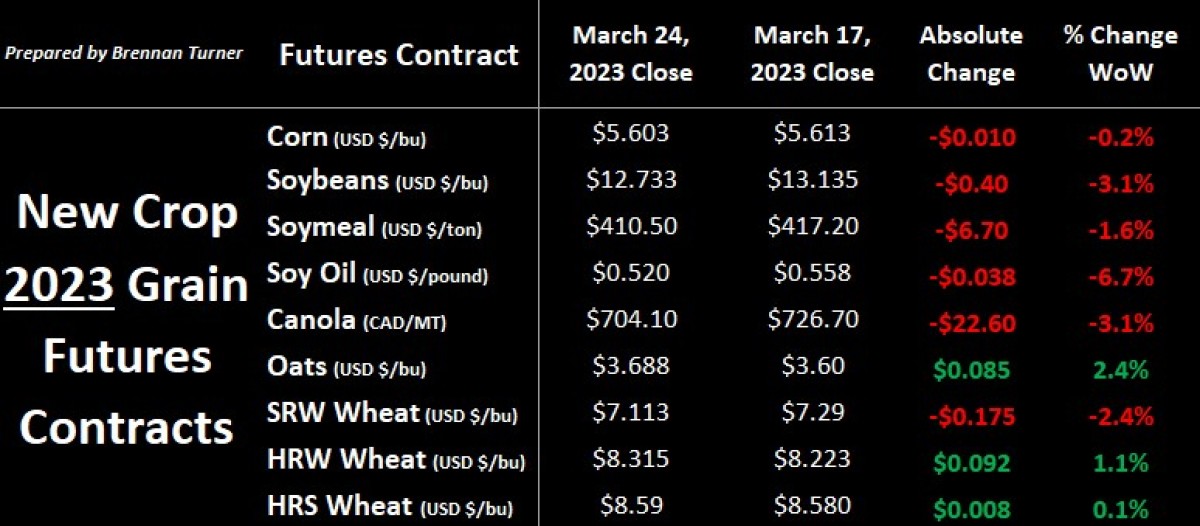Select the Canola absolute change -$22.60
1200x526 pixels.
970,322
